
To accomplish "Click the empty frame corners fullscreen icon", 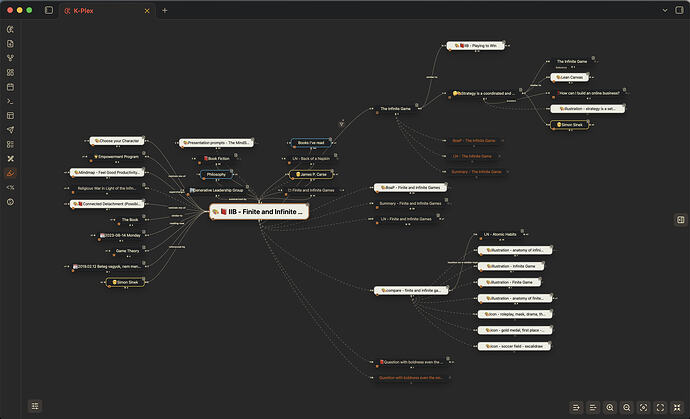I will click(660, 408).
